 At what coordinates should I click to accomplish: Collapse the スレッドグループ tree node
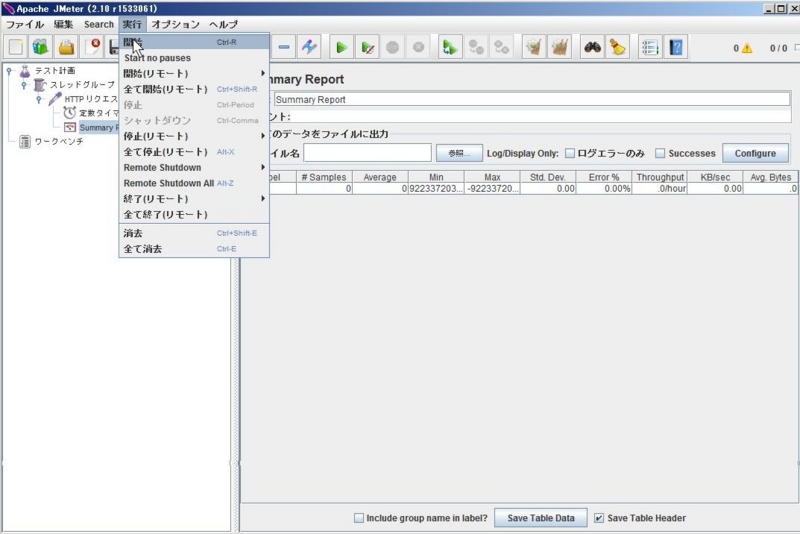pos(24,85)
